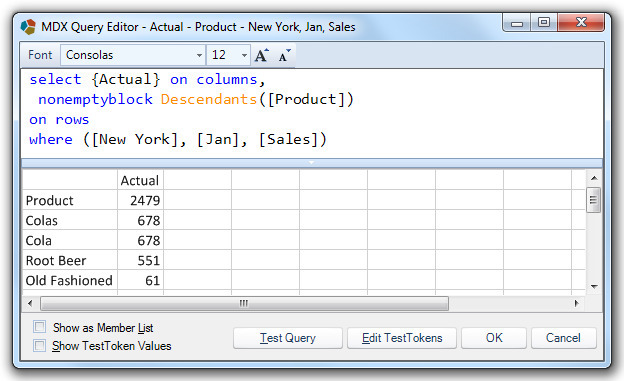Click the select keyword in query
This screenshot has height=381, width=624.
click(55, 79)
